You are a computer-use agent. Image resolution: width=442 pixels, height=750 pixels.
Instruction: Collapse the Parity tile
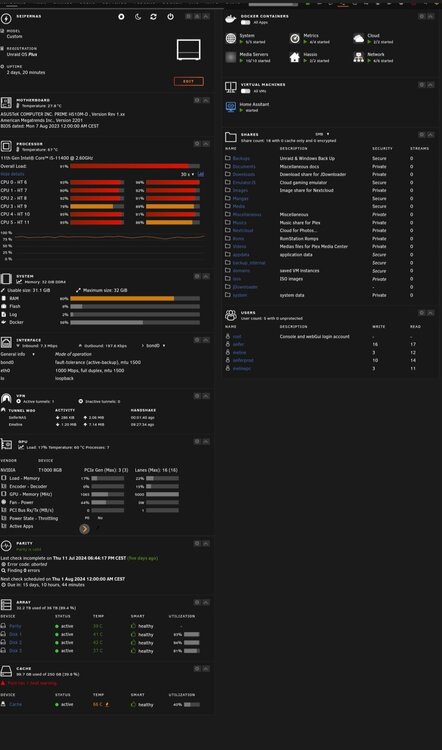(206, 543)
